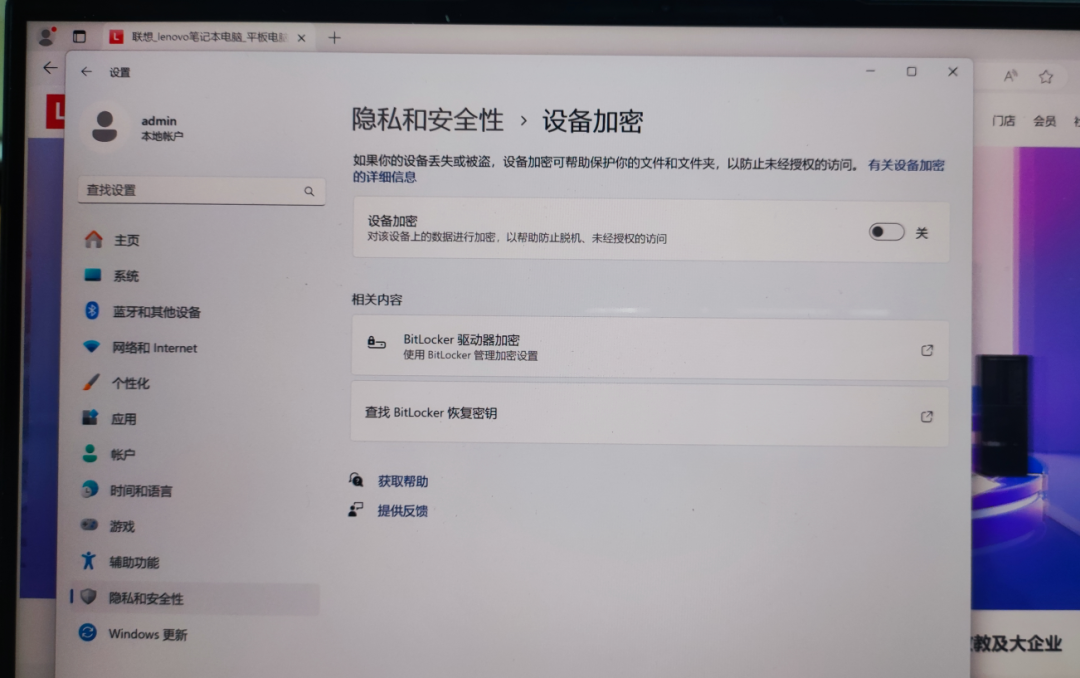Open a new browser tab with plus button

(334, 37)
